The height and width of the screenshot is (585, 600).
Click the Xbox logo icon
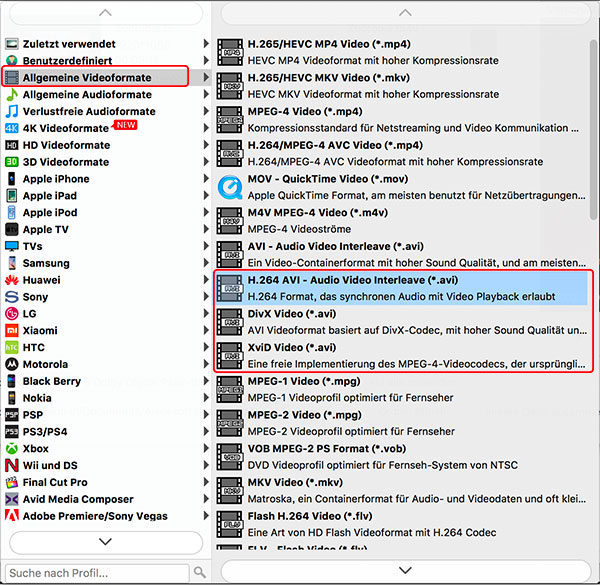(x=12, y=448)
